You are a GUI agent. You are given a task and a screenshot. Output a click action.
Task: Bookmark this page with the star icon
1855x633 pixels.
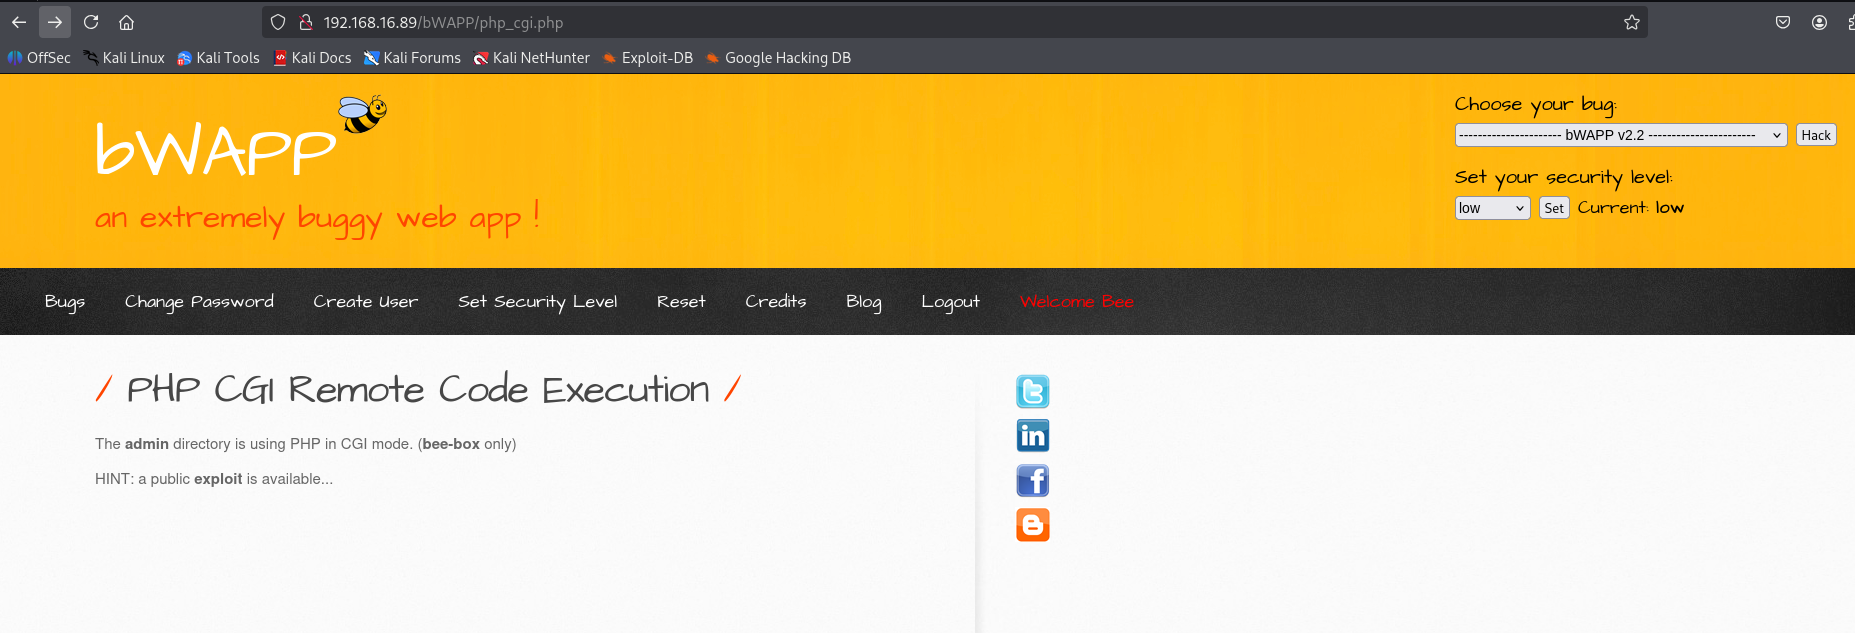click(1632, 22)
